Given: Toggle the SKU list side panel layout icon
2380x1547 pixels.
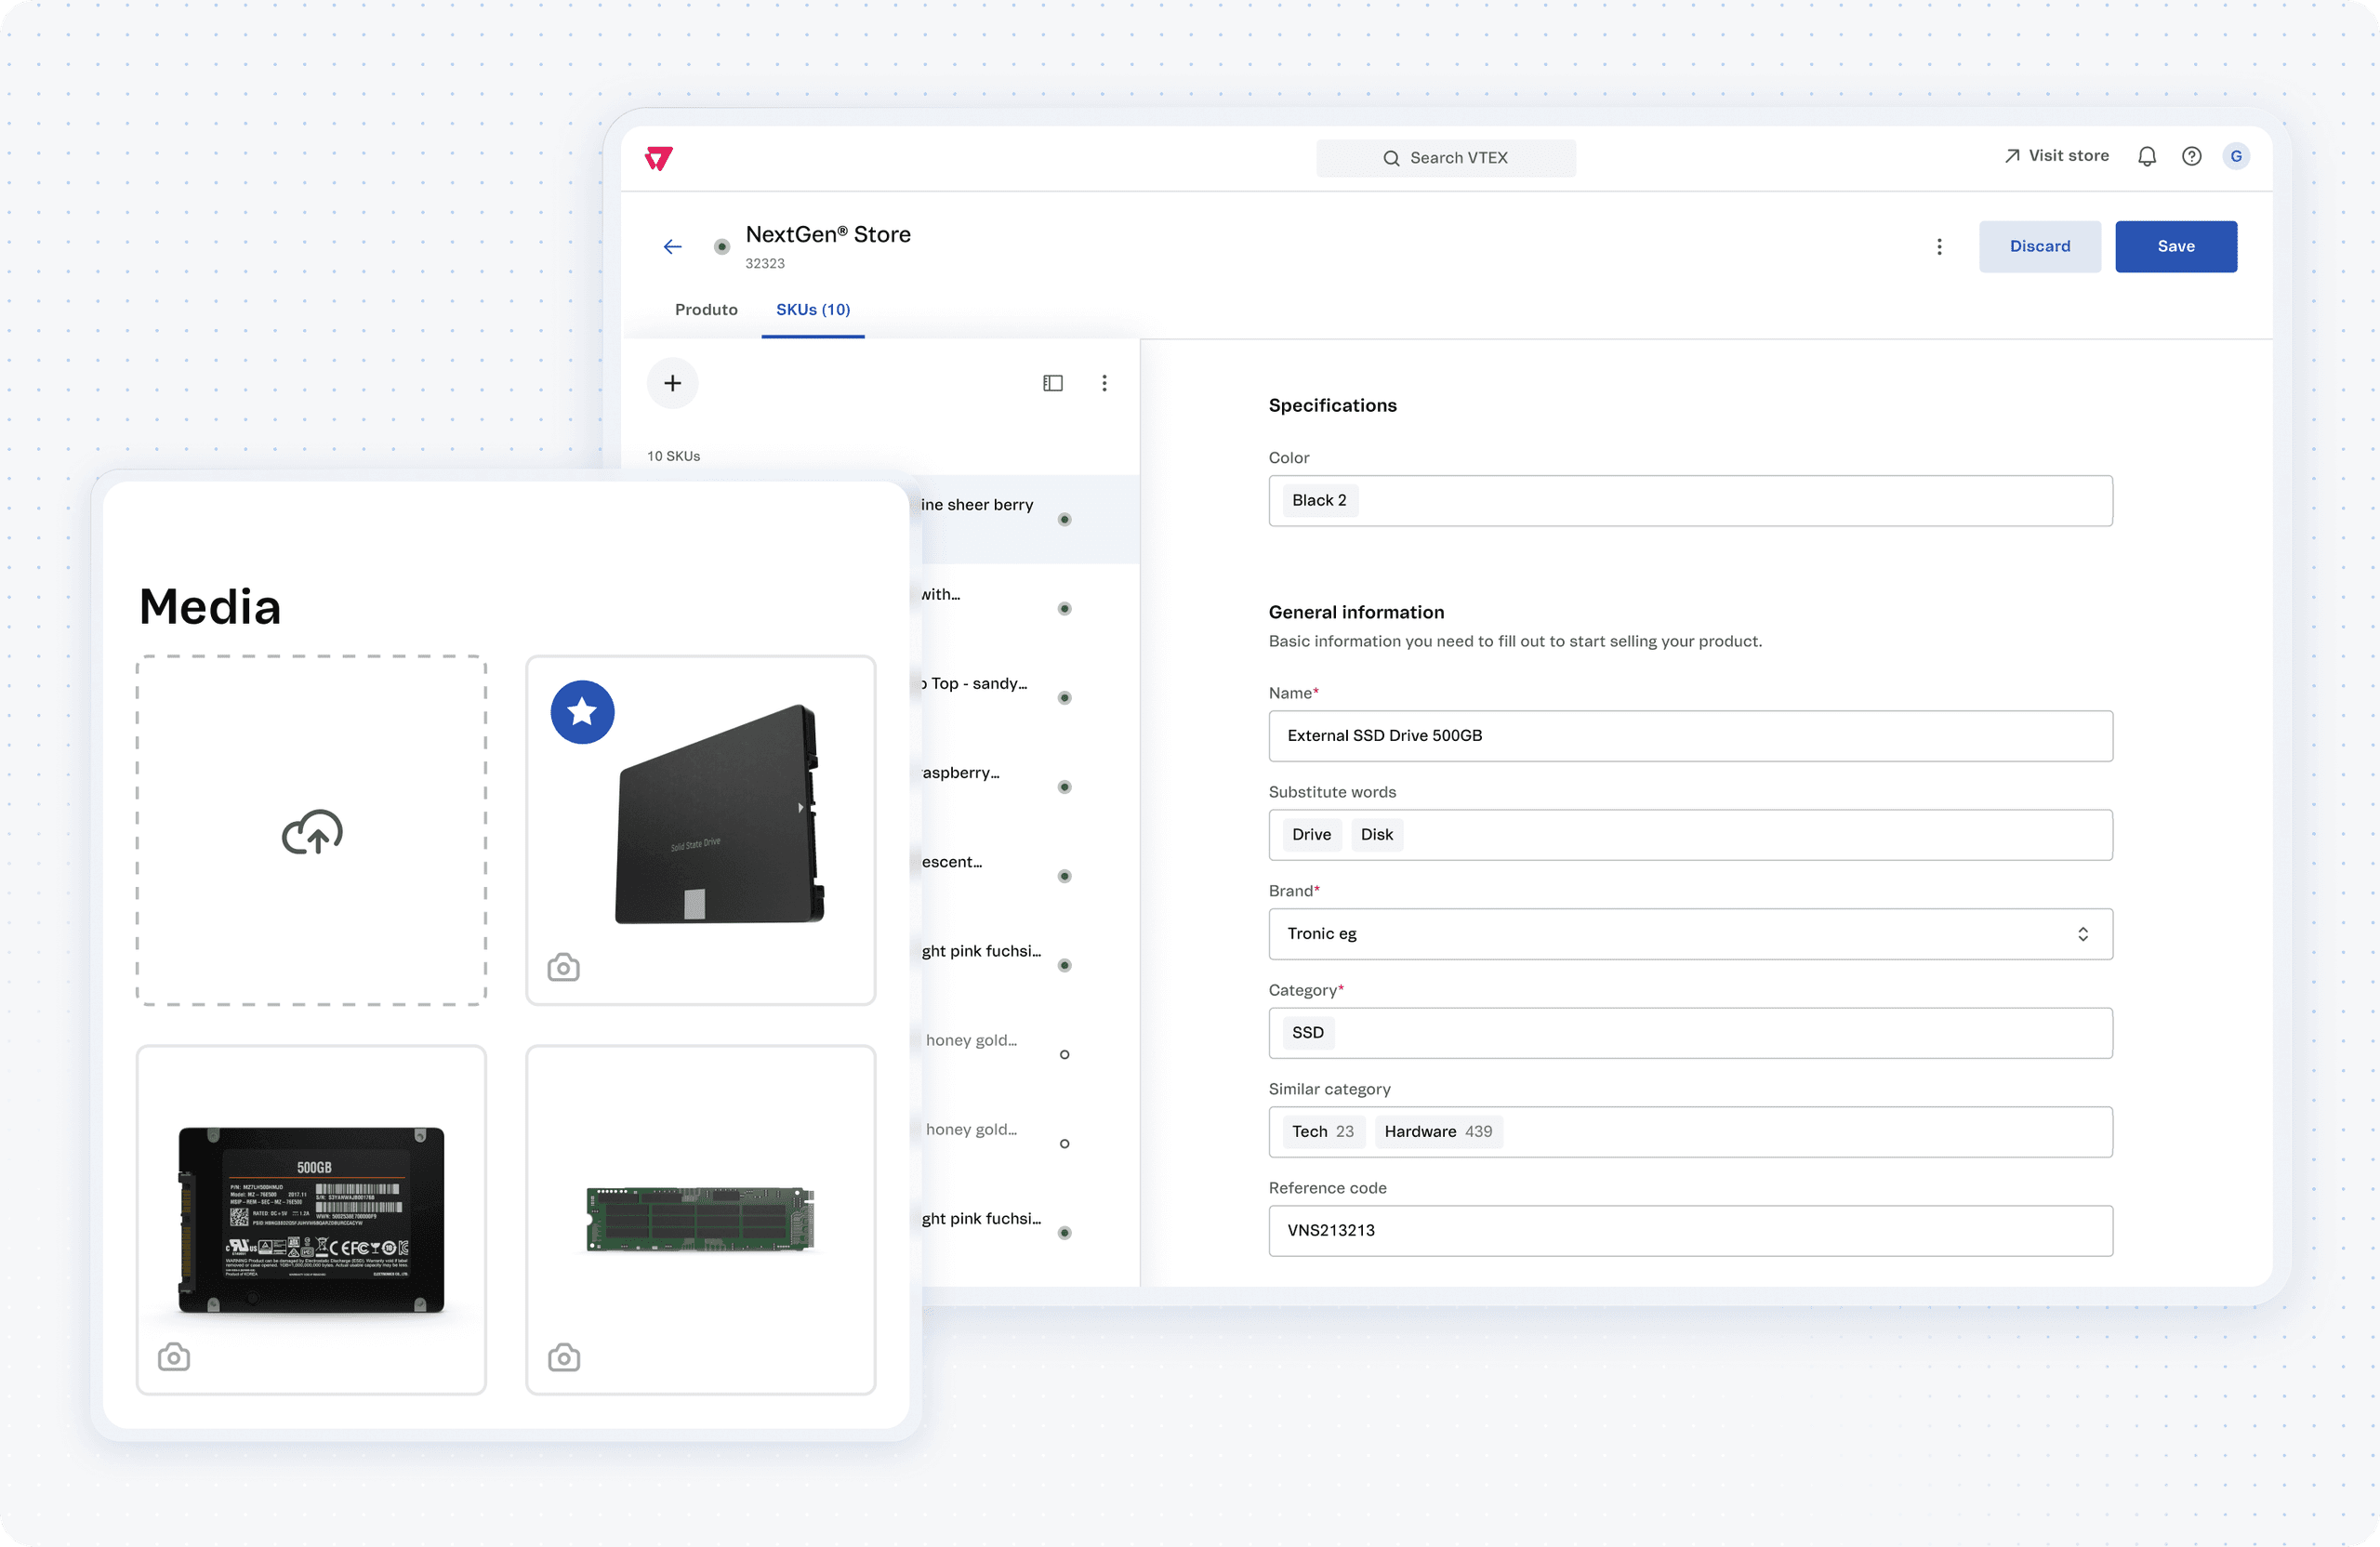Looking at the screenshot, I should click(1052, 383).
